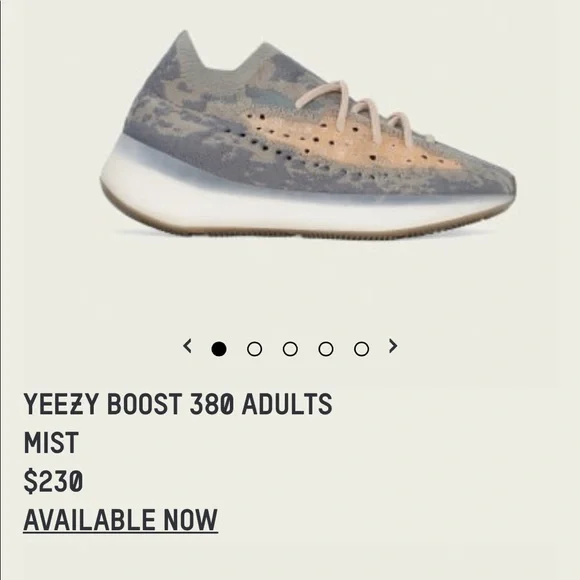The width and height of the screenshot is (580, 580).
Task: Open the Yeezy 380 shoe product image
Action: pos(308,134)
